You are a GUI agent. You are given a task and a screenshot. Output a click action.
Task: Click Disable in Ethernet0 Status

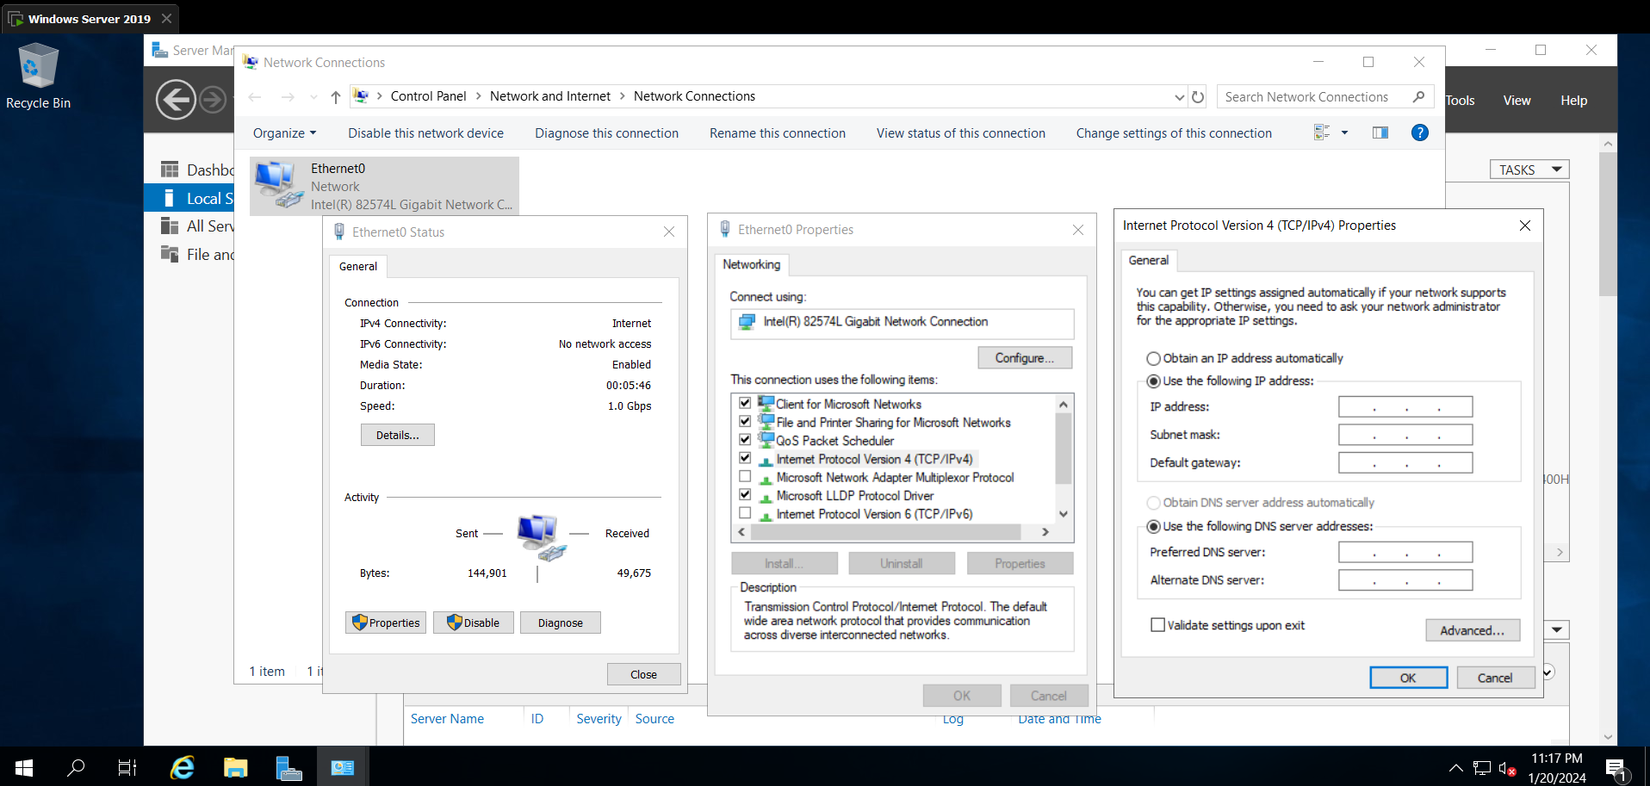(x=473, y=623)
